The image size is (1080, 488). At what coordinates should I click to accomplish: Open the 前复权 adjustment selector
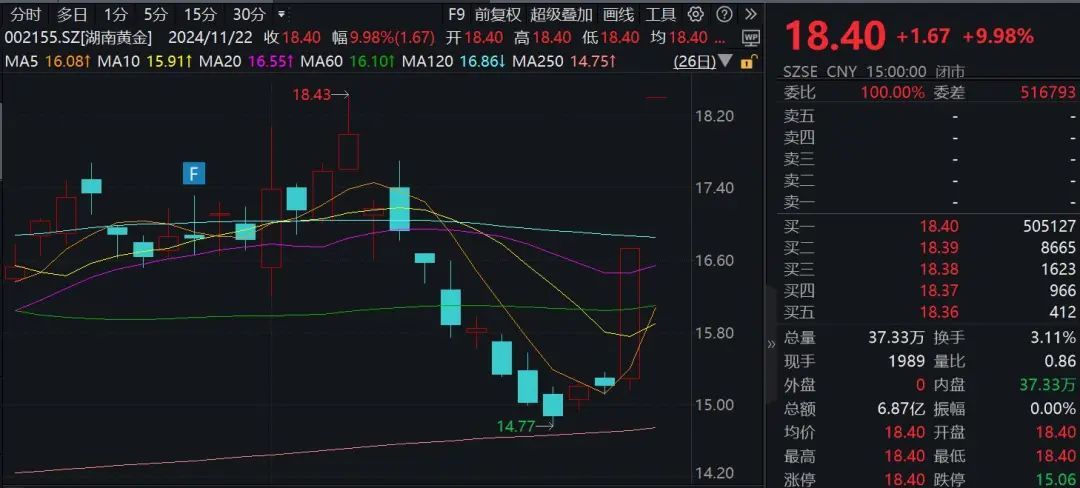497,14
